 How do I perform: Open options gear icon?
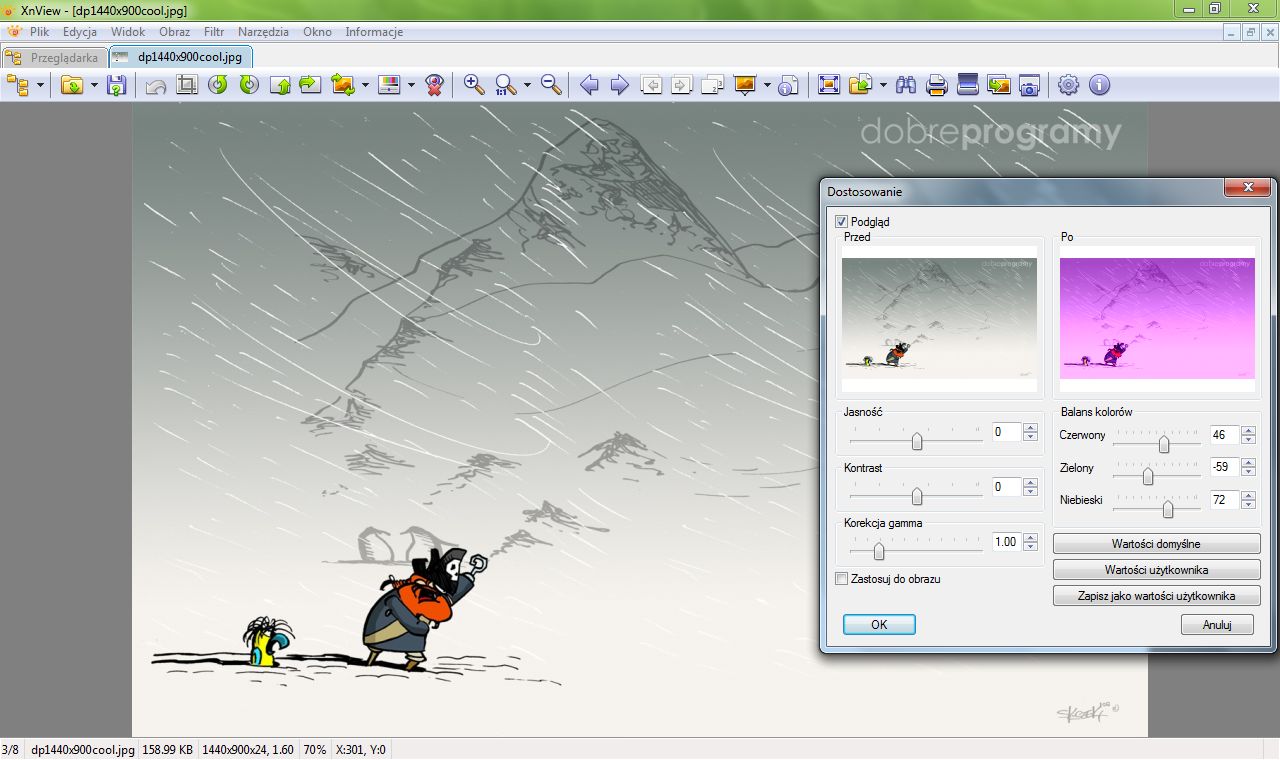1069,85
